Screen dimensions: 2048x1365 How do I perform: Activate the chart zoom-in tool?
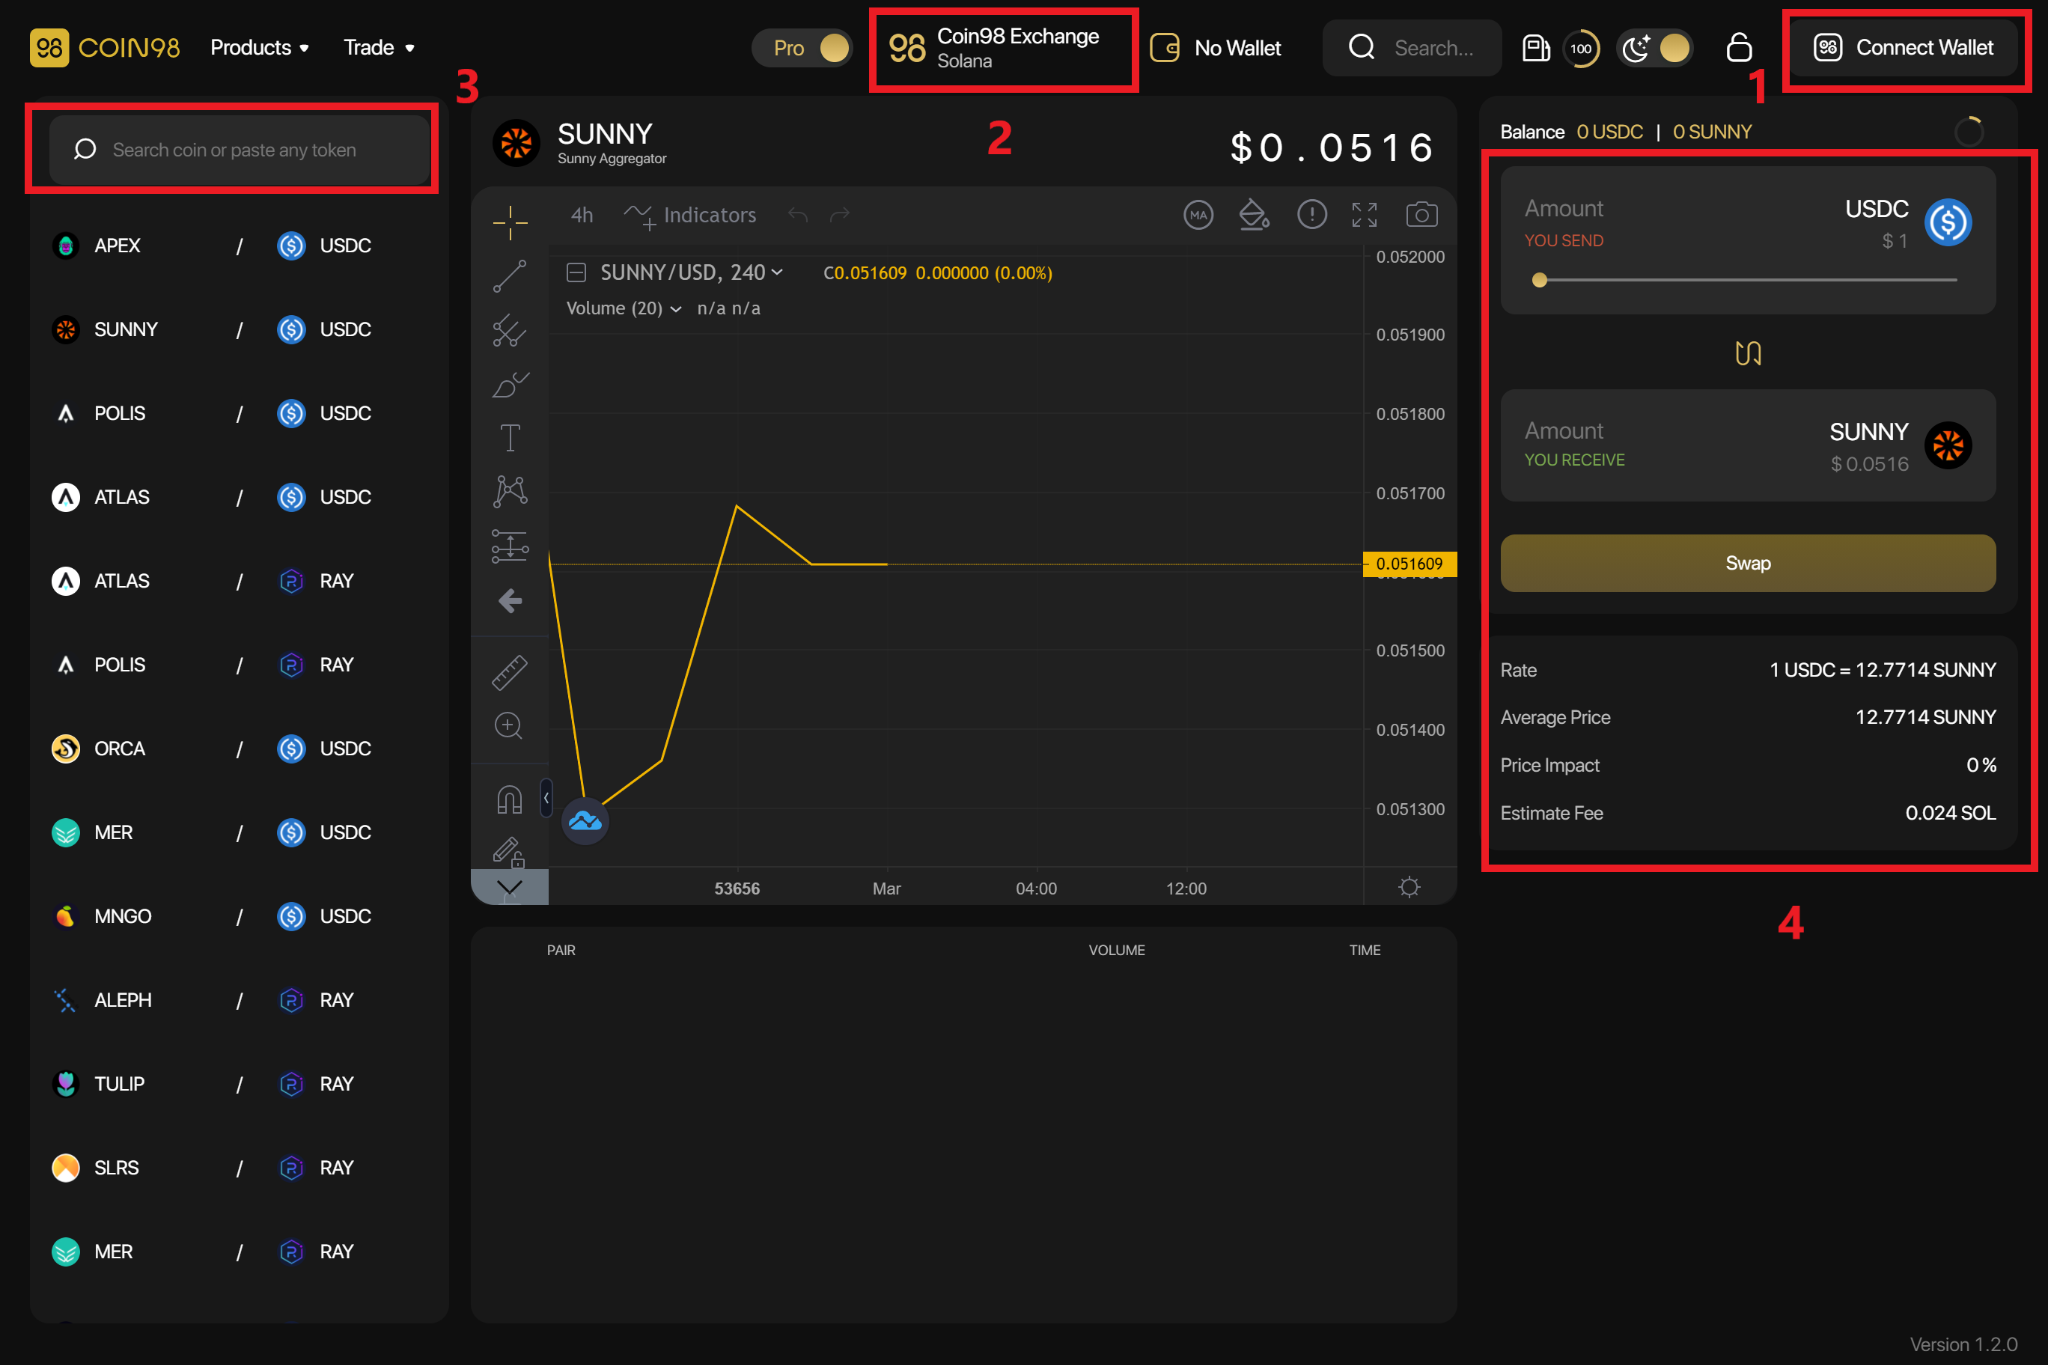pos(509,726)
